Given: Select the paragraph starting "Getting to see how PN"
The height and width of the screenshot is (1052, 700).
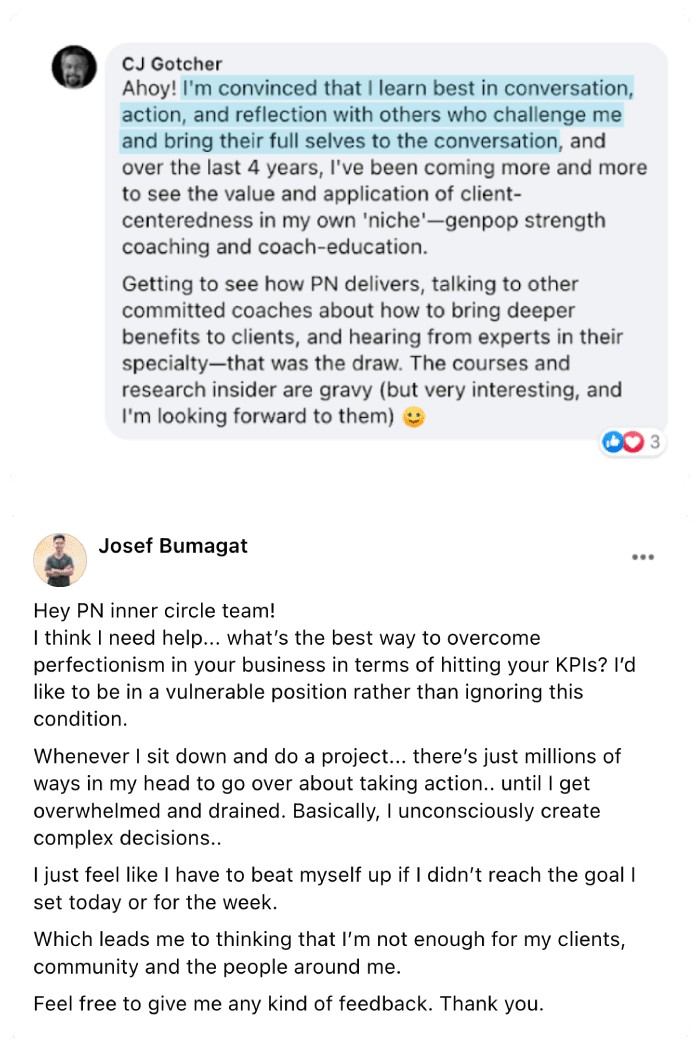Looking at the screenshot, I should (372, 350).
